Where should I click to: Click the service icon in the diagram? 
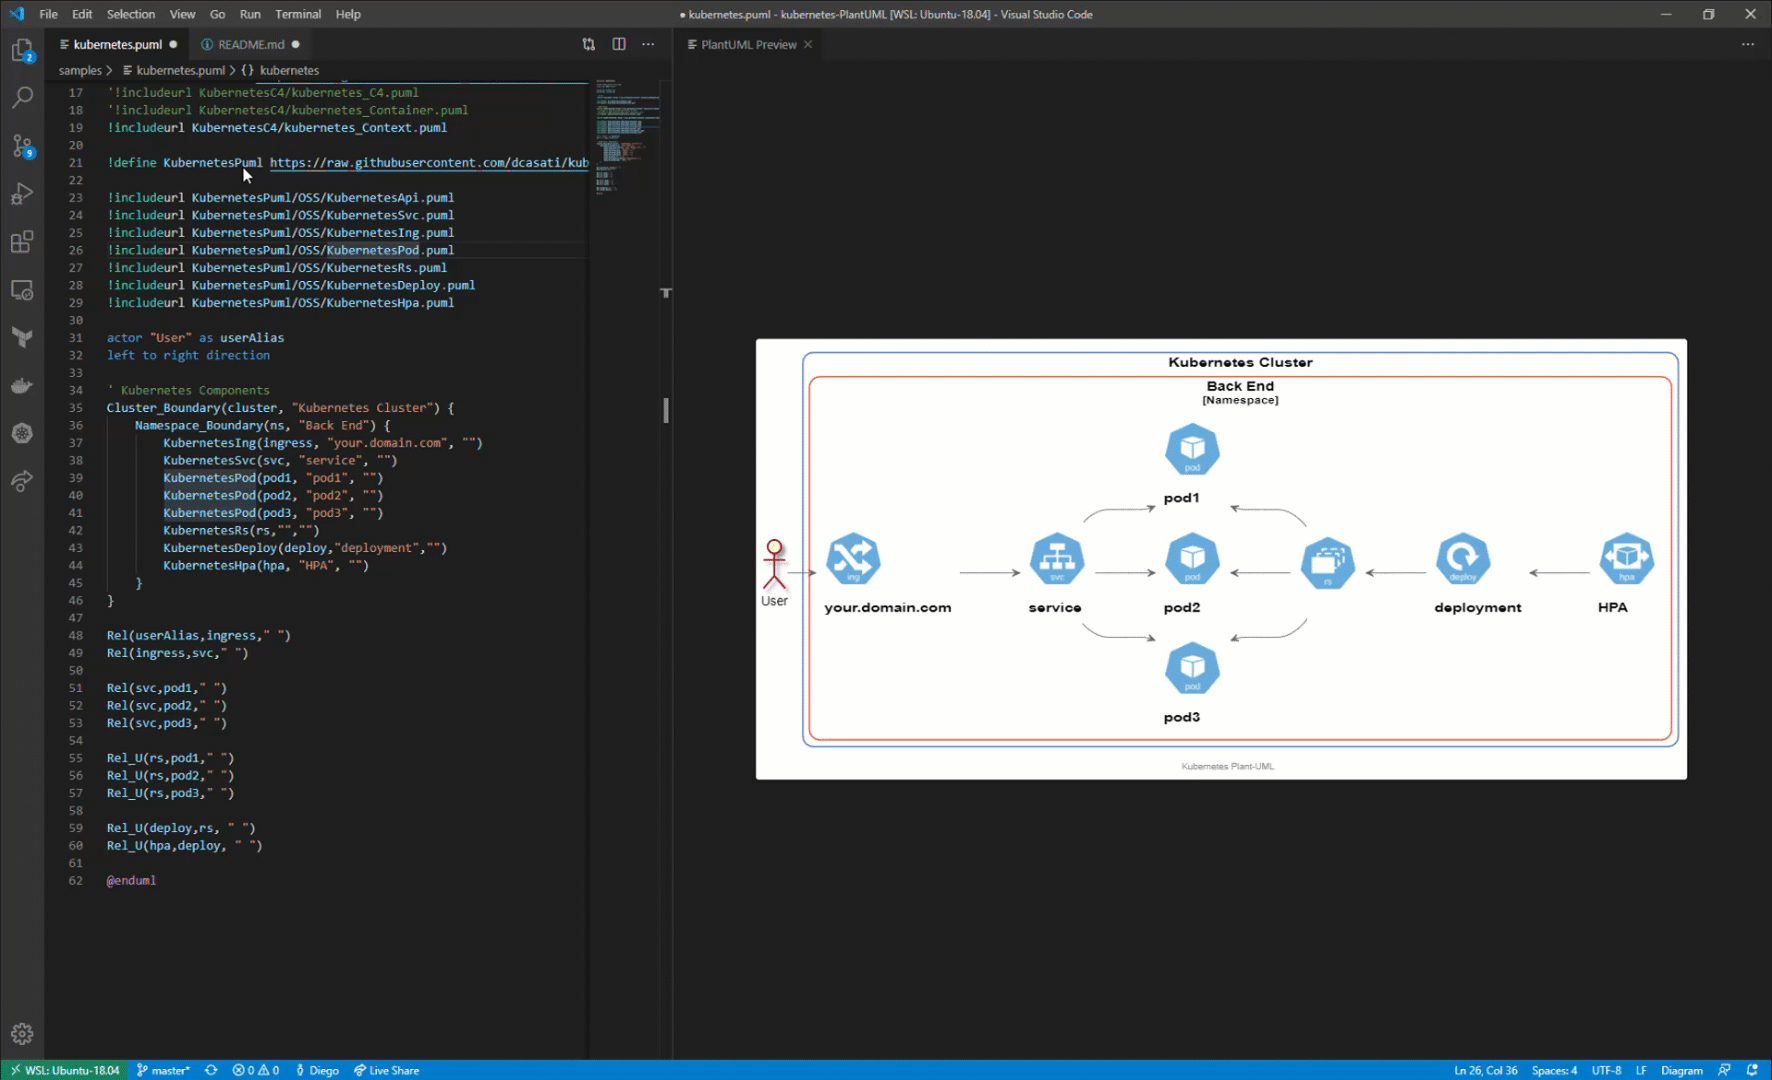pos(1057,558)
